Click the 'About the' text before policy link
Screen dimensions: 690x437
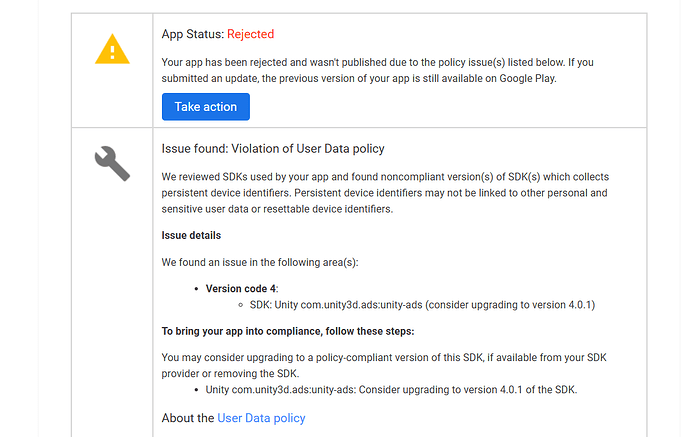point(188,418)
